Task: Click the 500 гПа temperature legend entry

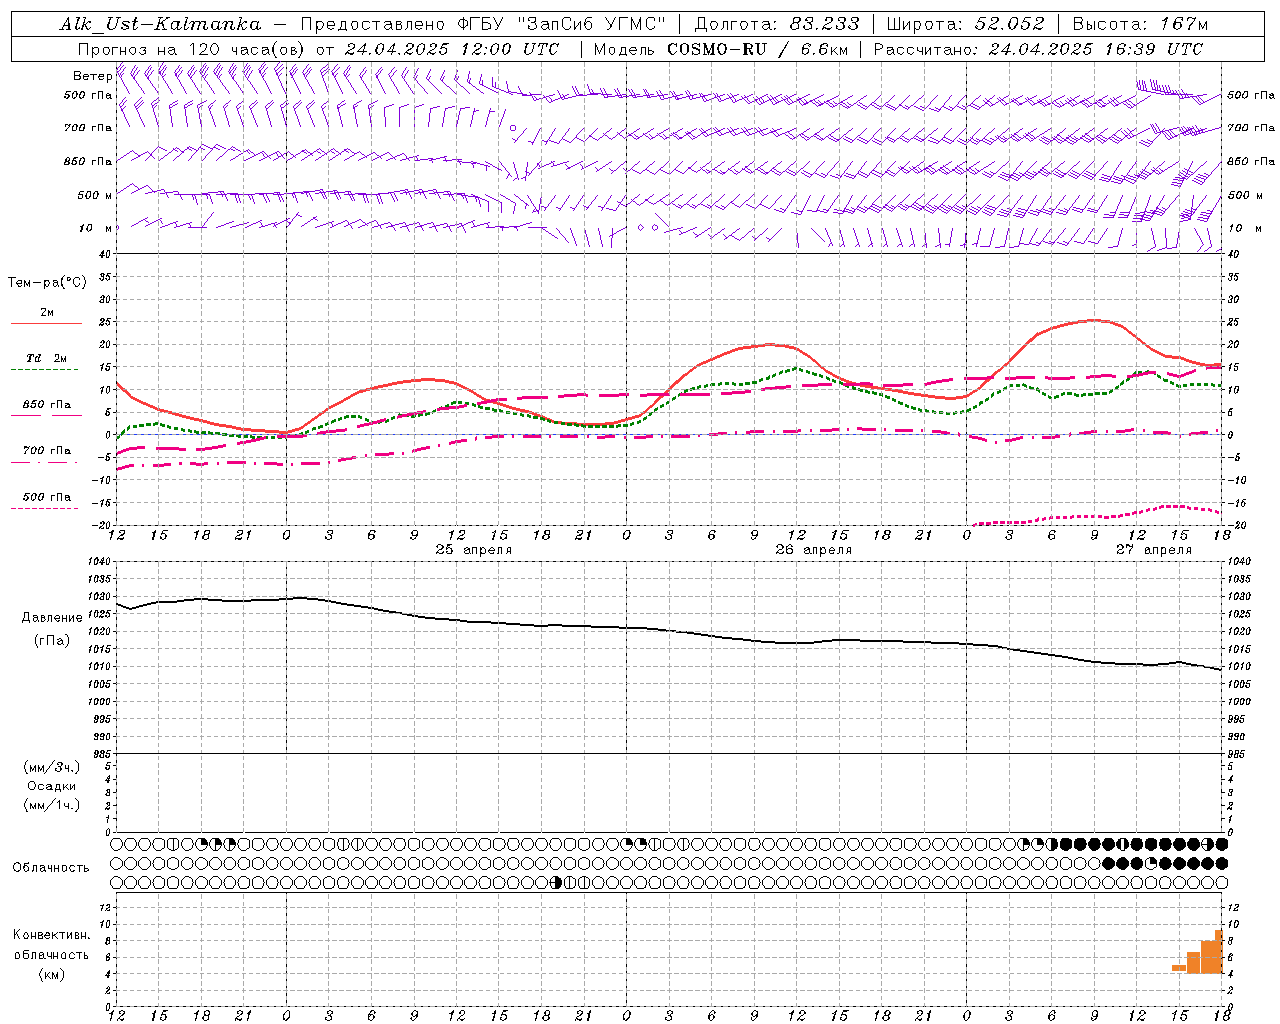Action: 47,497
